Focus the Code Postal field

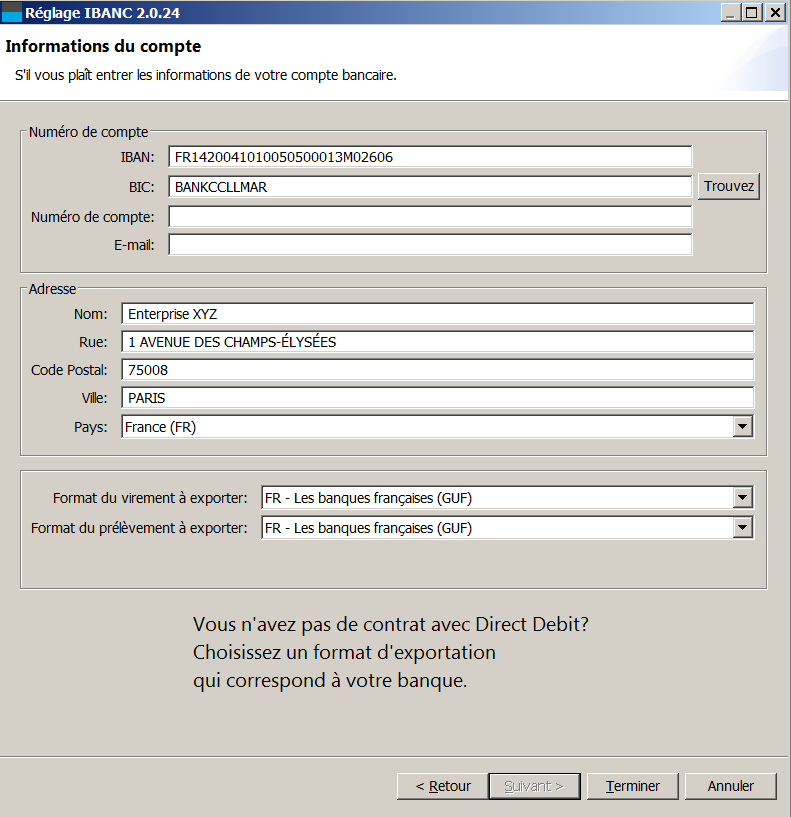[438, 370]
